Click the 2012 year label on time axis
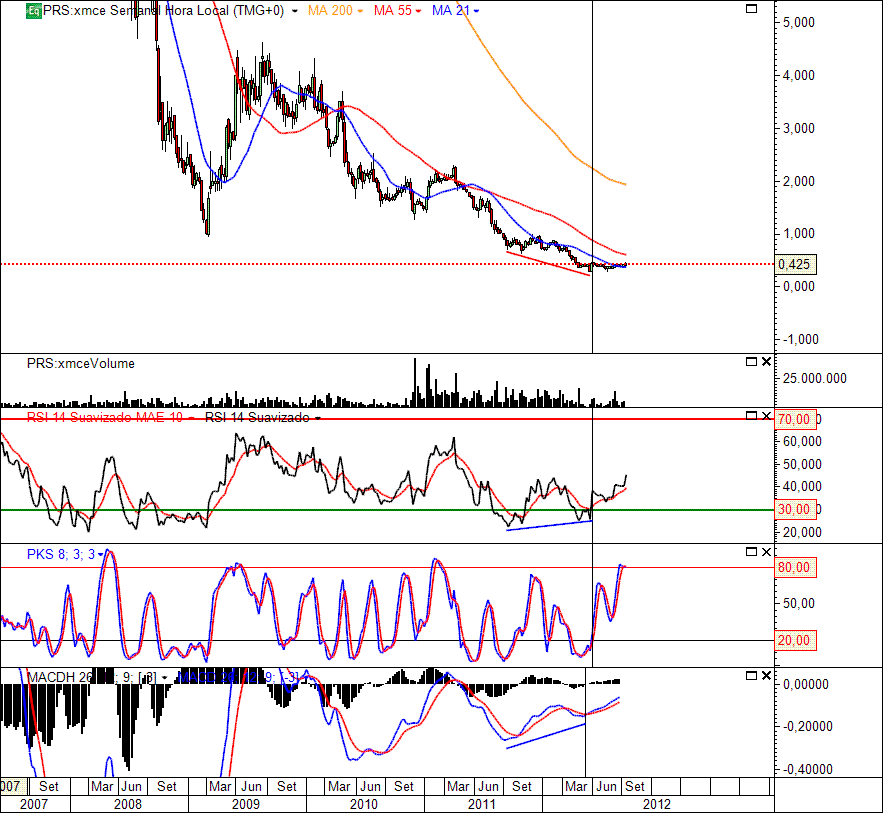The width and height of the screenshot is (883, 813). (x=657, y=804)
